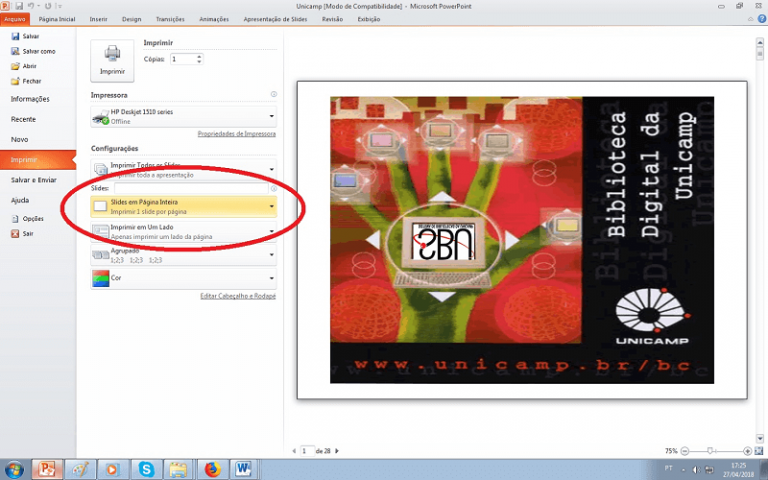Click the large Imprimir printer button

[112, 60]
